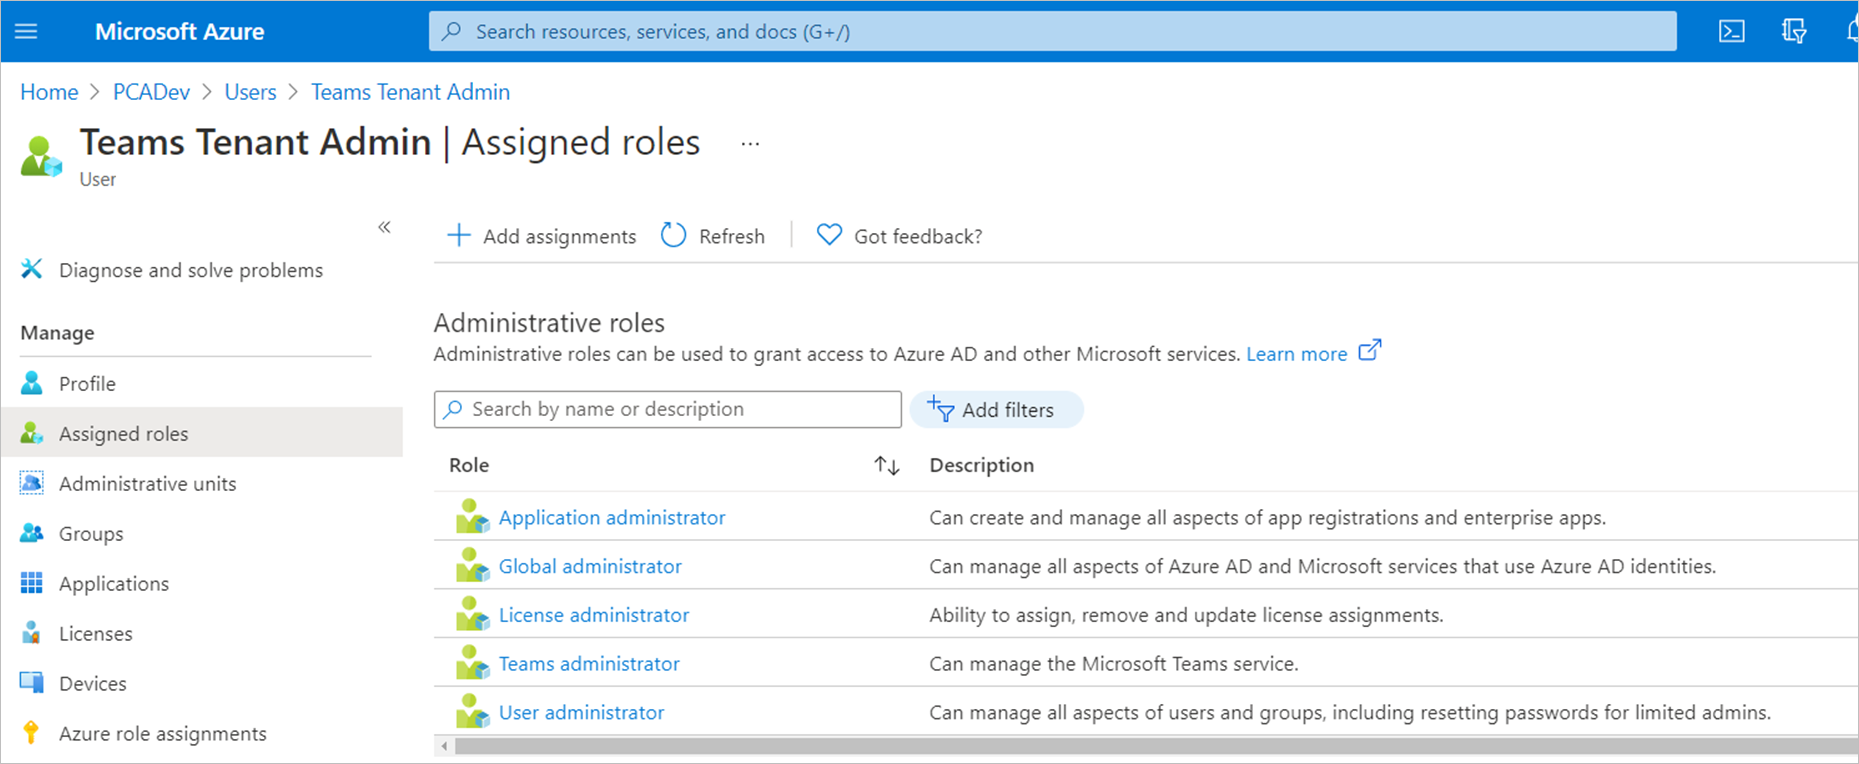1859x764 pixels.
Task: Click the Administrative units icon
Action: tap(32, 483)
